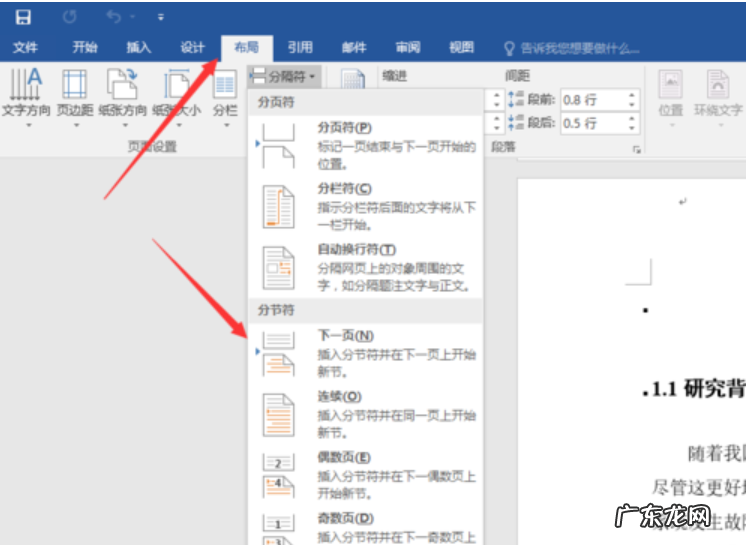Viewport: 749px width, 545px height.
Task: Choose 奇数页(D) odd page section break
Action: coord(365,526)
